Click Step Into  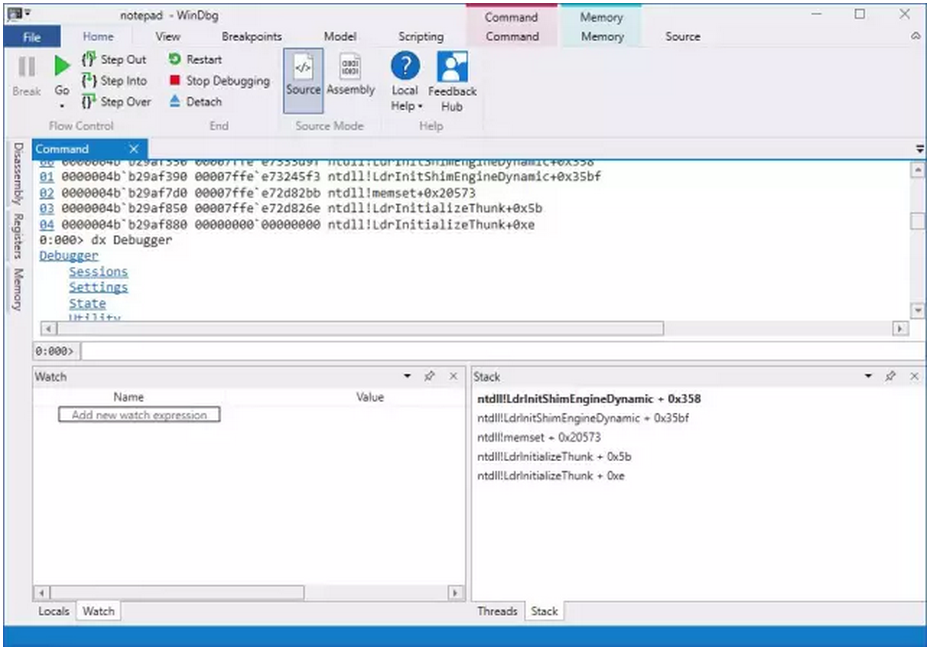click(114, 80)
